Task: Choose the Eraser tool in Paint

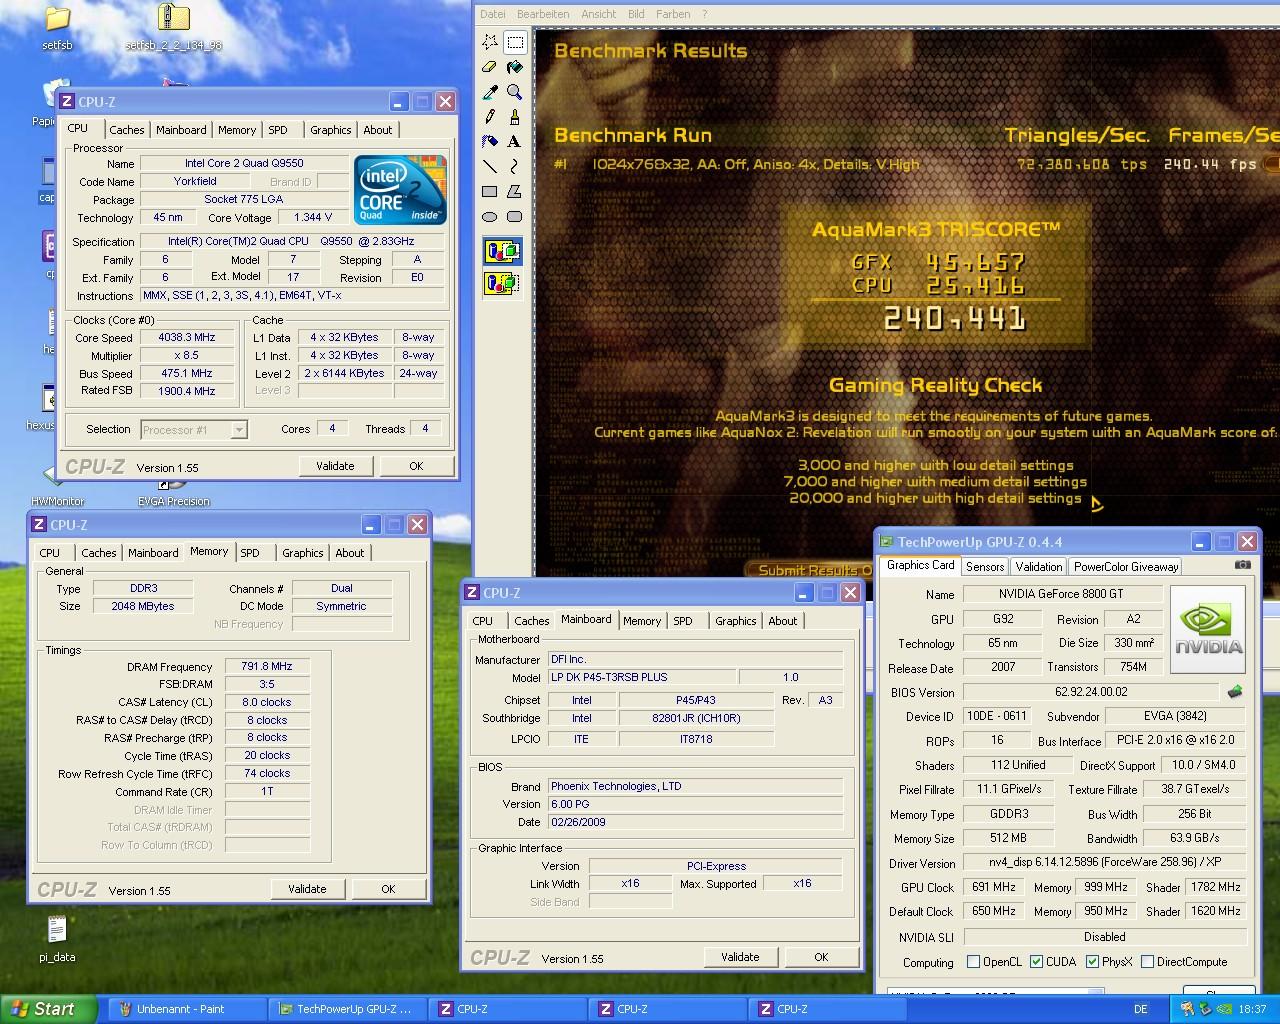Action: [x=490, y=67]
